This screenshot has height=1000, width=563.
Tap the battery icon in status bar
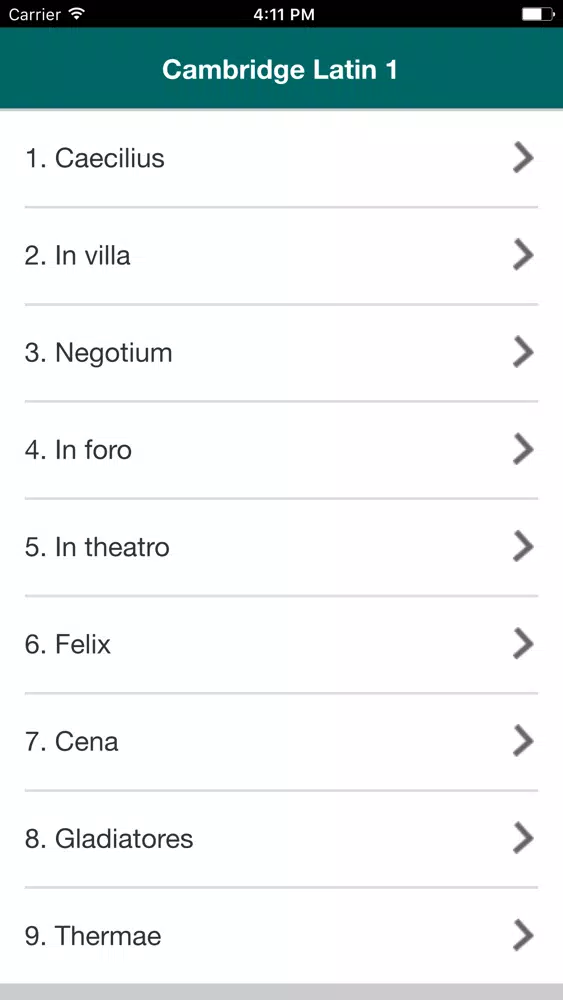click(537, 13)
